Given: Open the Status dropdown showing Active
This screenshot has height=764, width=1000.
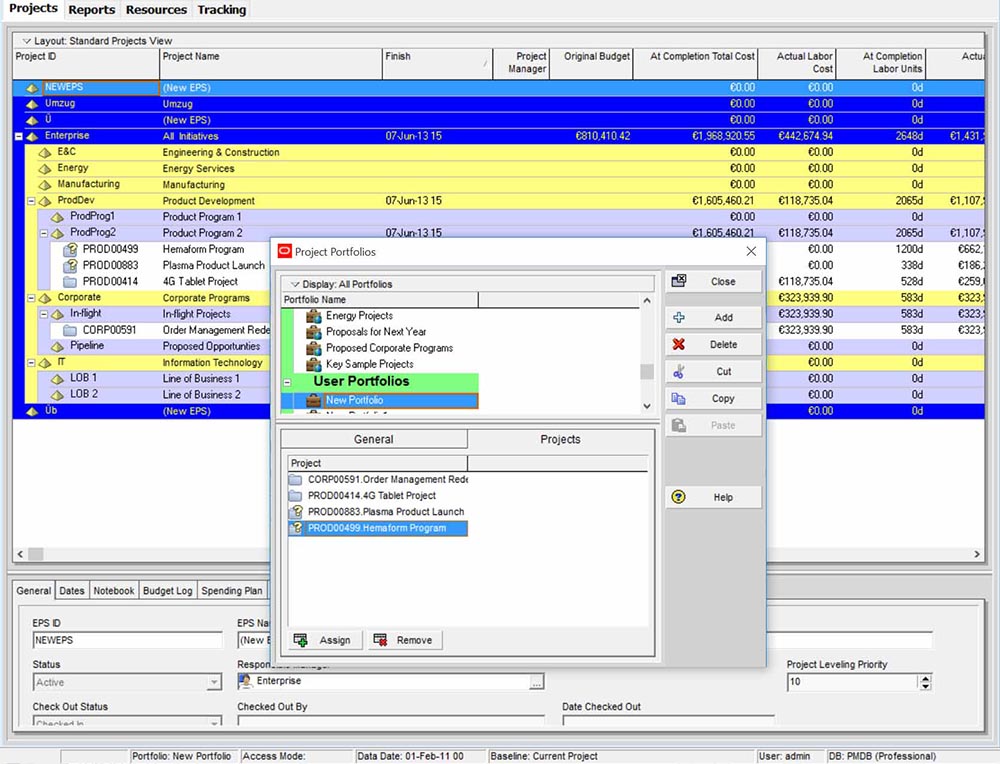Looking at the screenshot, I should pos(214,683).
